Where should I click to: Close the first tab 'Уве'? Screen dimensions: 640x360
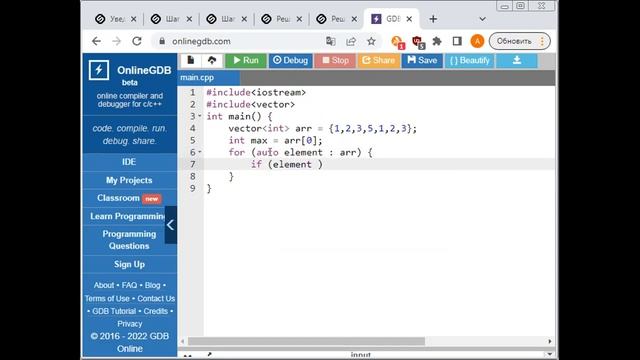133,19
